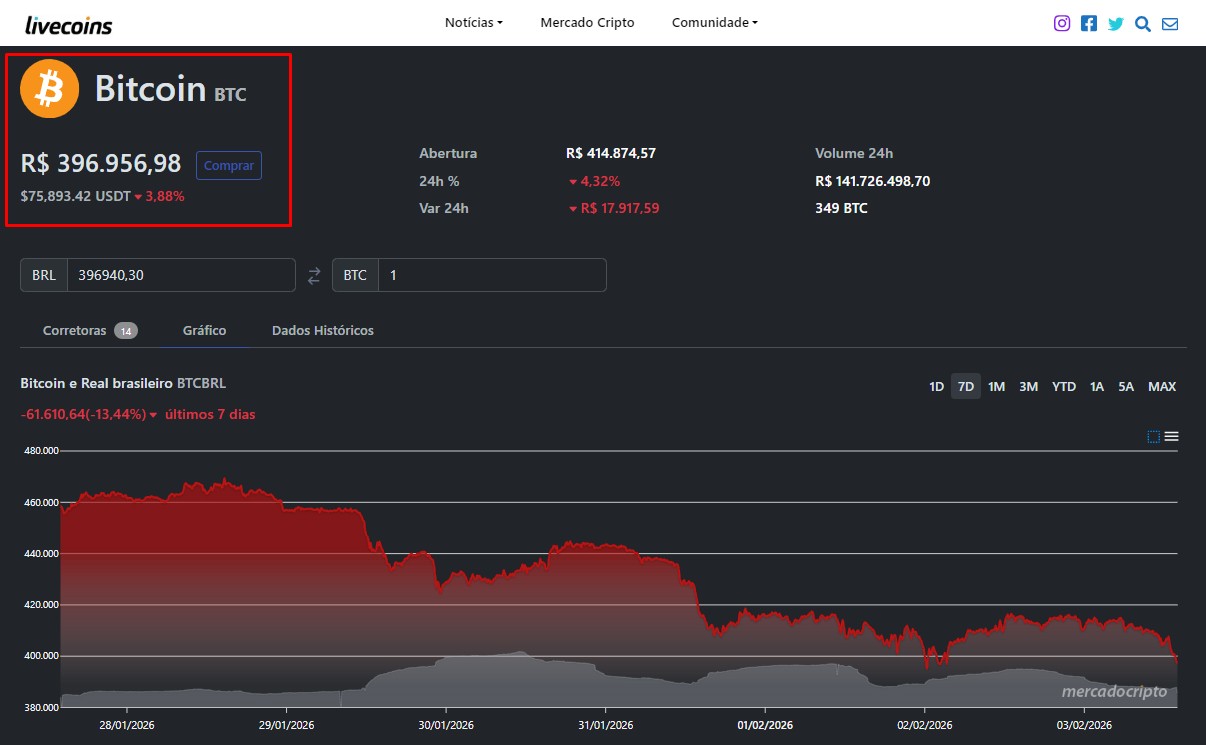Click the Comprar button
The width and height of the screenshot is (1206, 745).
click(x=228, y=165)
